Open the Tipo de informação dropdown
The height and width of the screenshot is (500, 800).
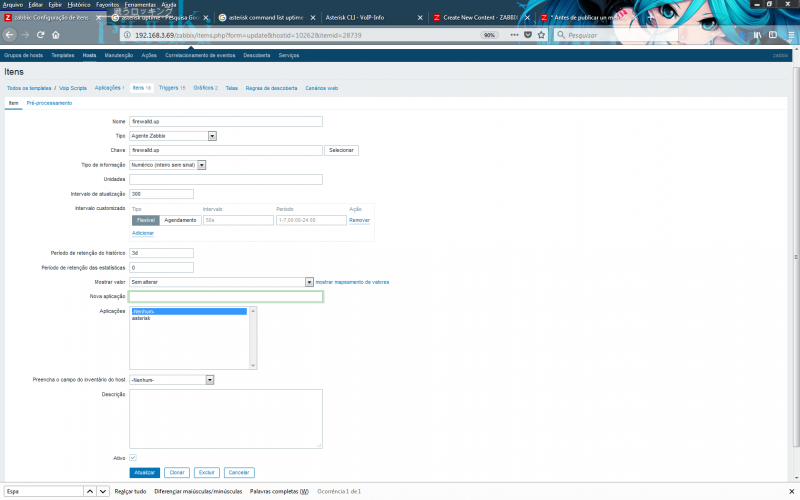pos(167,165)
